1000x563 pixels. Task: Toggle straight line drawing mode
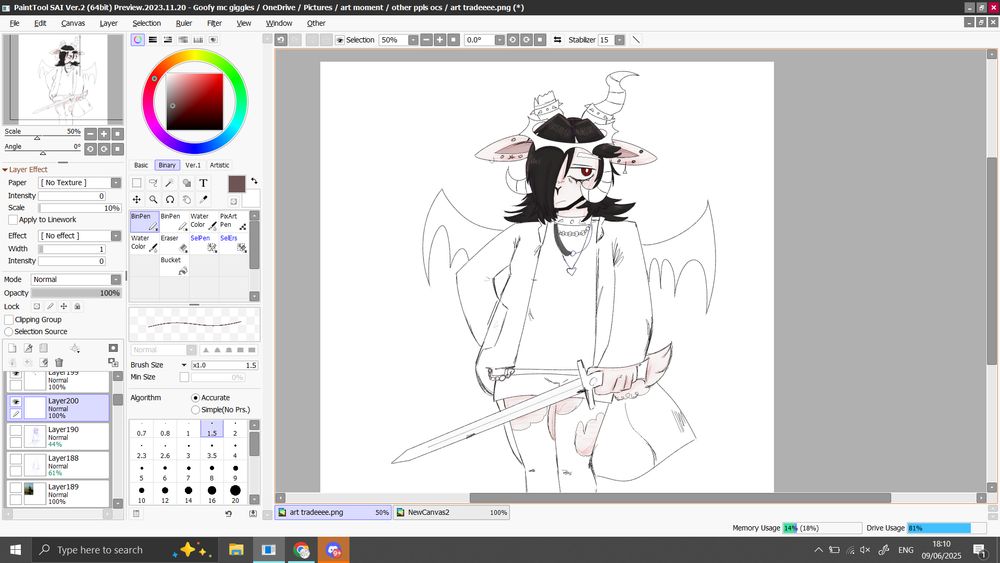pos(636,40)
